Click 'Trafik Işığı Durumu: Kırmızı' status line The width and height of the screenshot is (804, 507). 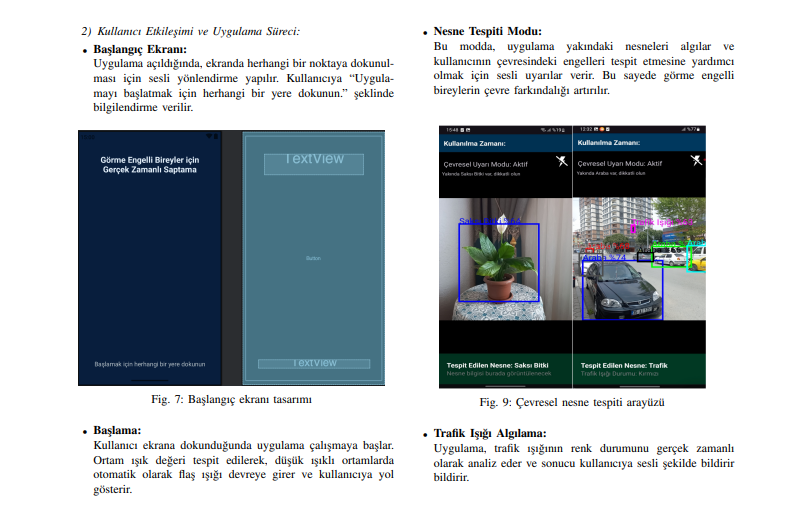(619, 374)
